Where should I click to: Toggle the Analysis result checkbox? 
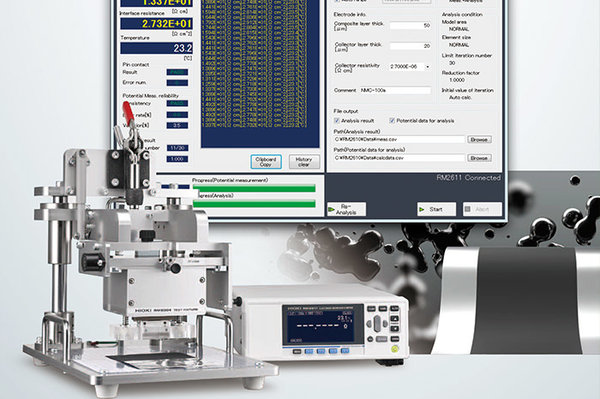pos(337,121)
